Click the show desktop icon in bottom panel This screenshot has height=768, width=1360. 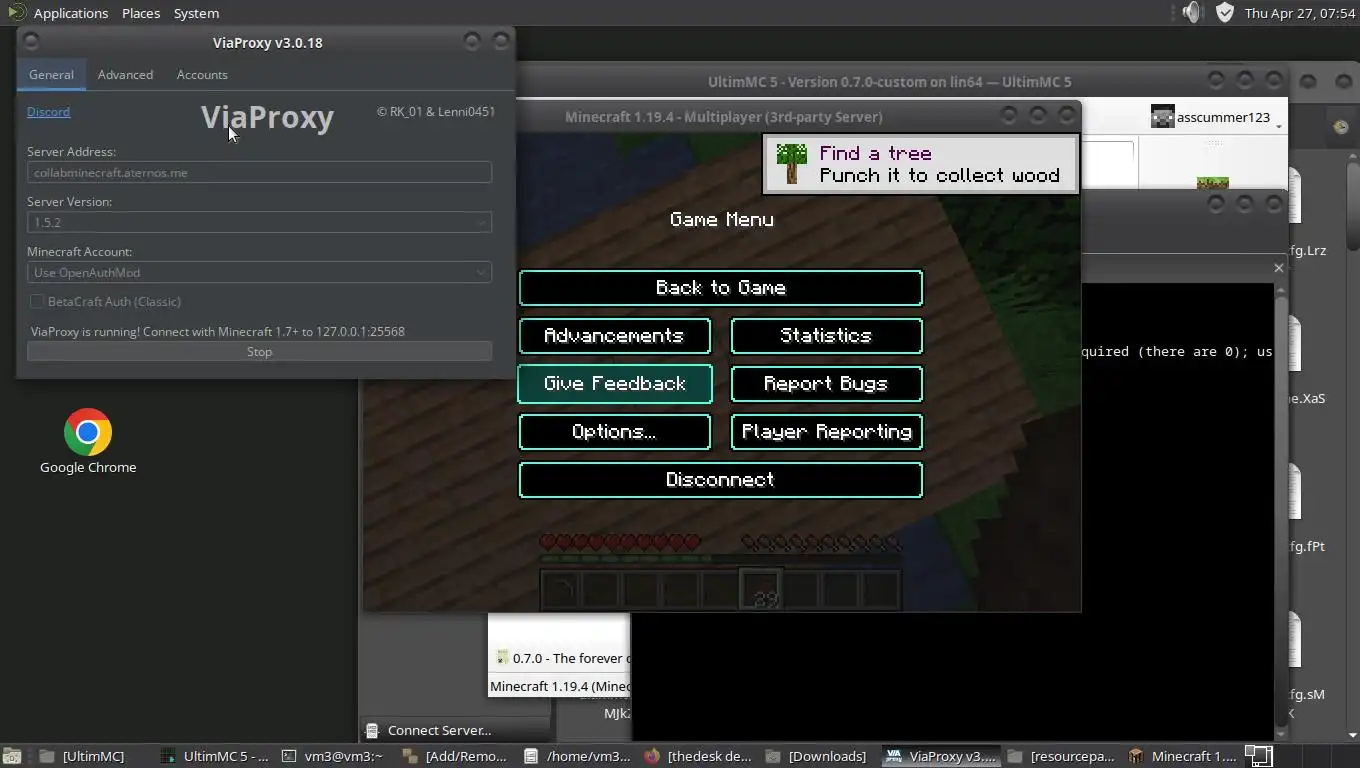pos(11,756)
